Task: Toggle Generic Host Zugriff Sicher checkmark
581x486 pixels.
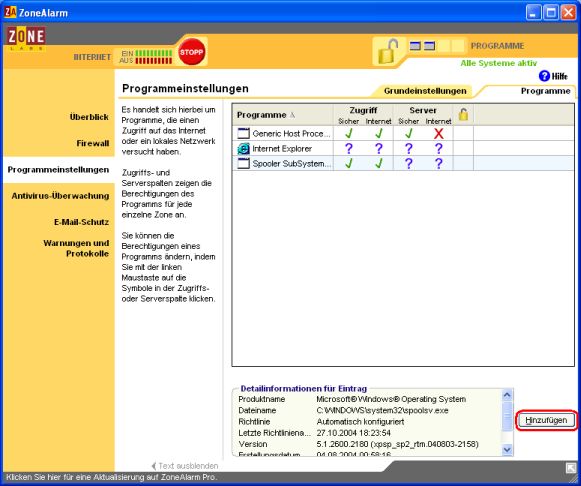Action: 348,133
